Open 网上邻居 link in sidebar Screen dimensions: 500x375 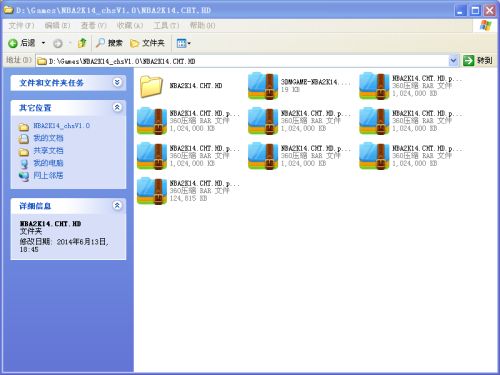[48, 175]
